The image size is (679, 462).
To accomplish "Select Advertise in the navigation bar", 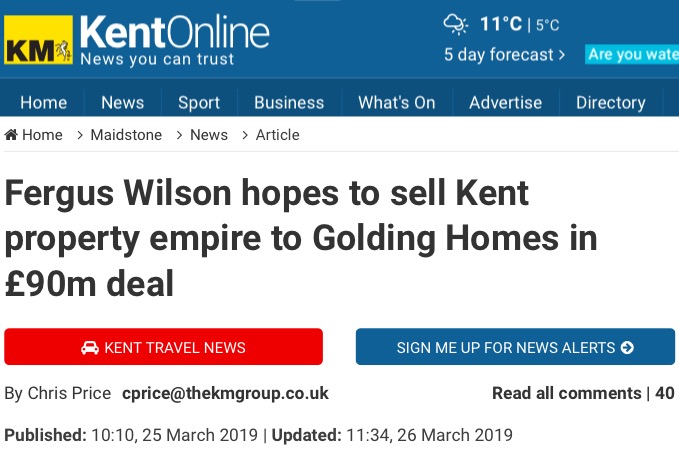I will [505, 102].
